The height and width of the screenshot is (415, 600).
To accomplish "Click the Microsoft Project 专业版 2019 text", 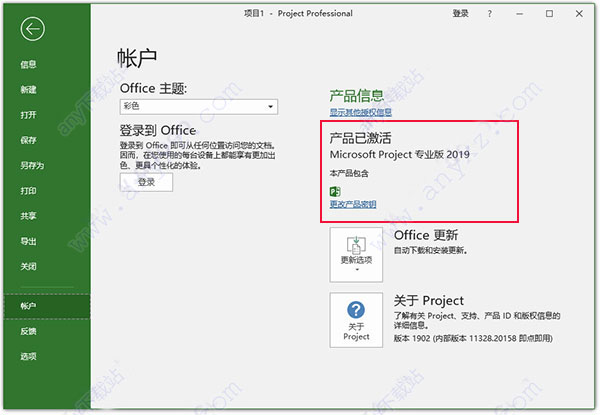I will tap(399, 154).
